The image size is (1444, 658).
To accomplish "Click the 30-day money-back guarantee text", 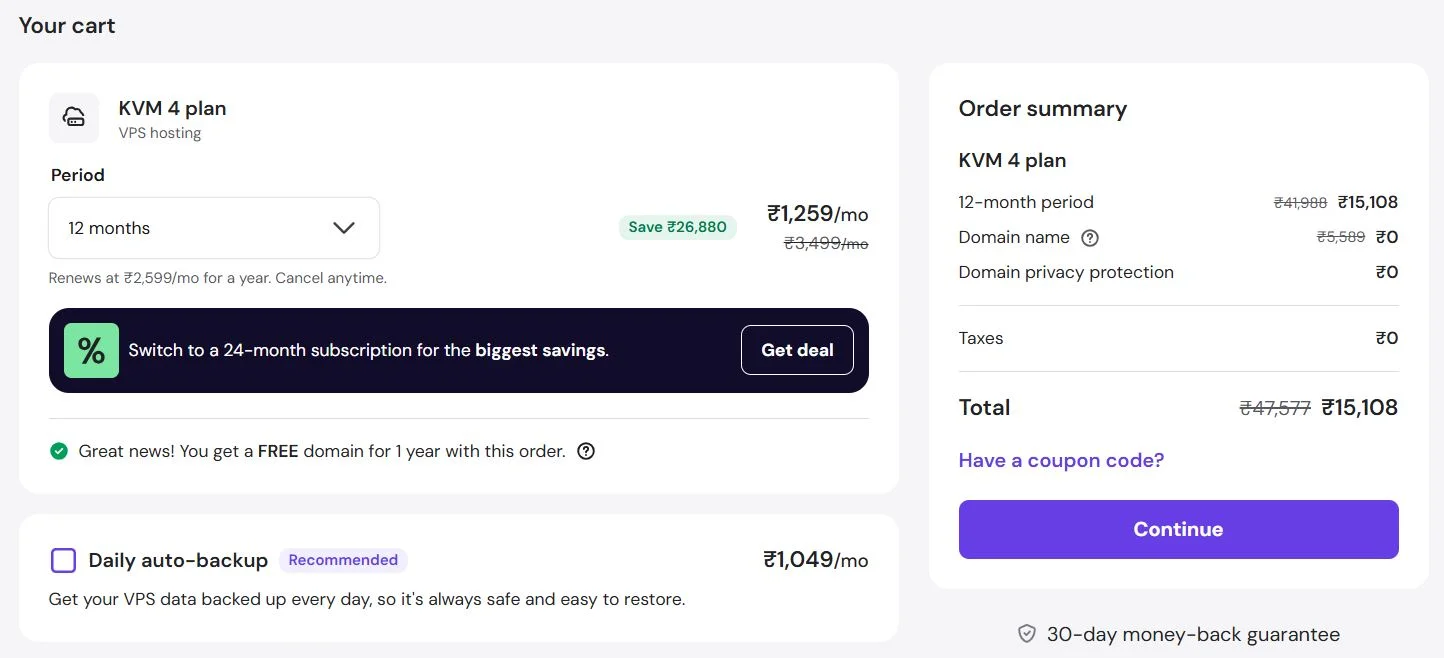I will pos(1193,634).
